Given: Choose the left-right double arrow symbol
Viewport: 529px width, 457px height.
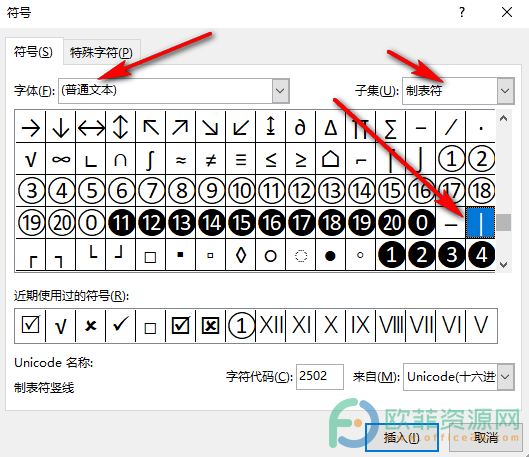Looking at the screenshot, I should (91, 127).
